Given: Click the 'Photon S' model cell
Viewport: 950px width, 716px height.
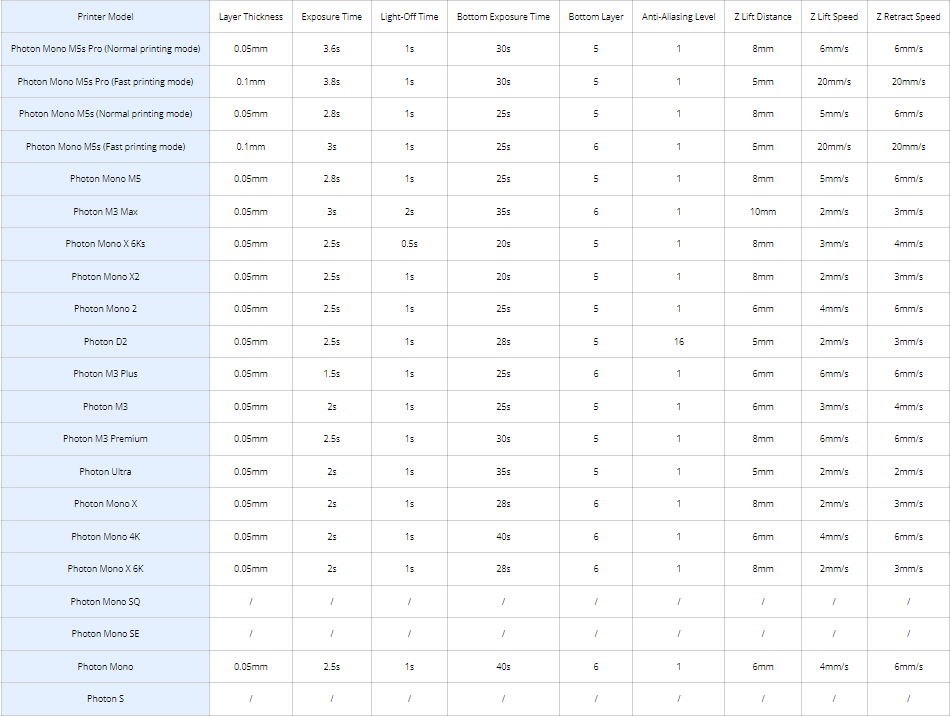Looking at the screenshot, I should point(105,698).
